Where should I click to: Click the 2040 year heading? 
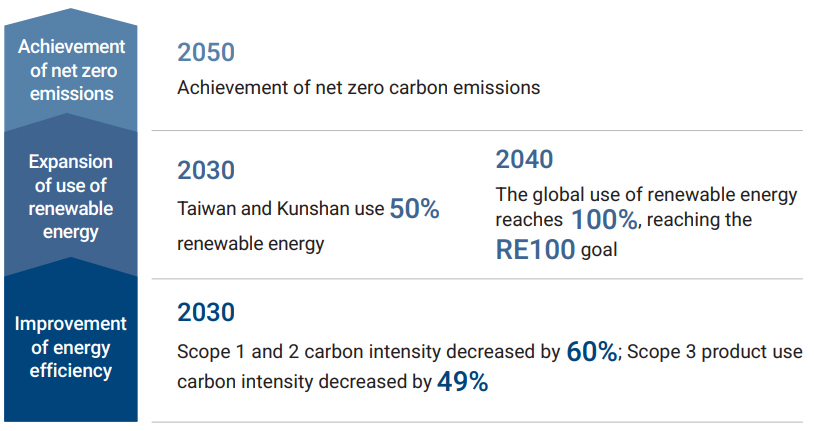point(524,159)
